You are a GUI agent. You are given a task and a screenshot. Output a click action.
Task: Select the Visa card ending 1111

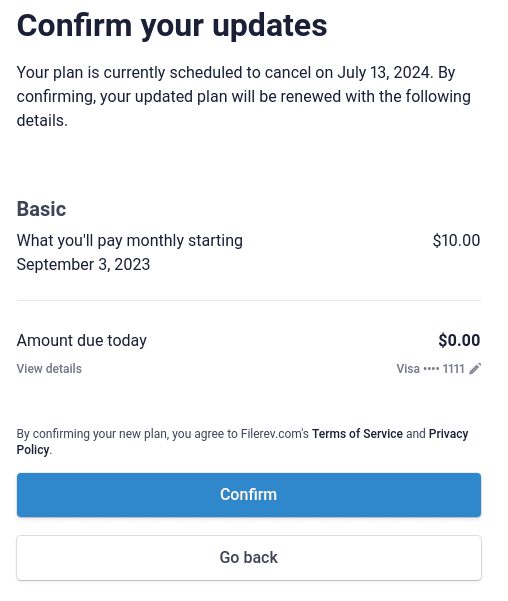coord(431,369)
